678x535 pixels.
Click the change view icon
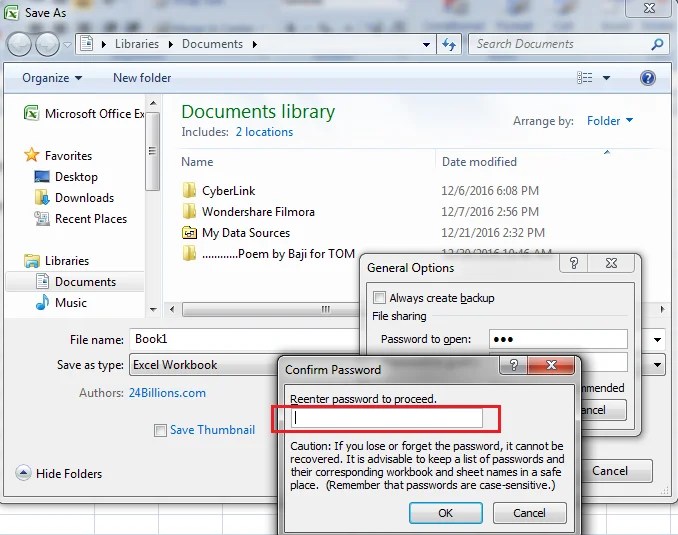(585, 78)
